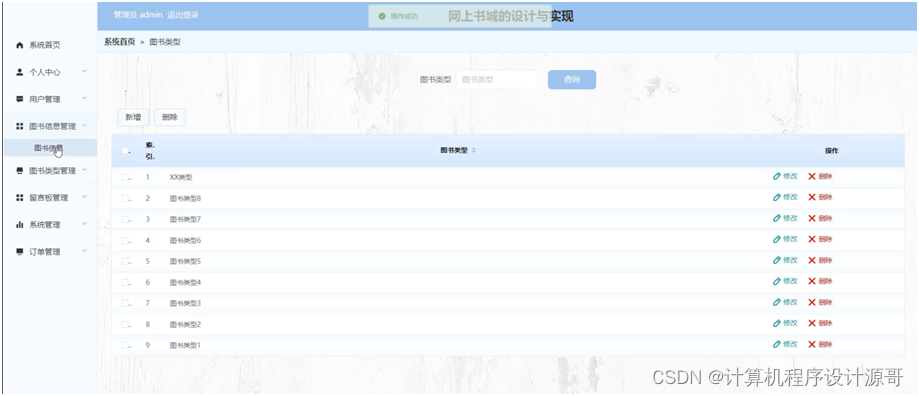The width and height of the screenshot is (919, 396).
Task: Expand the 个人中心 chevron
Action: click(x=84, y=71)
